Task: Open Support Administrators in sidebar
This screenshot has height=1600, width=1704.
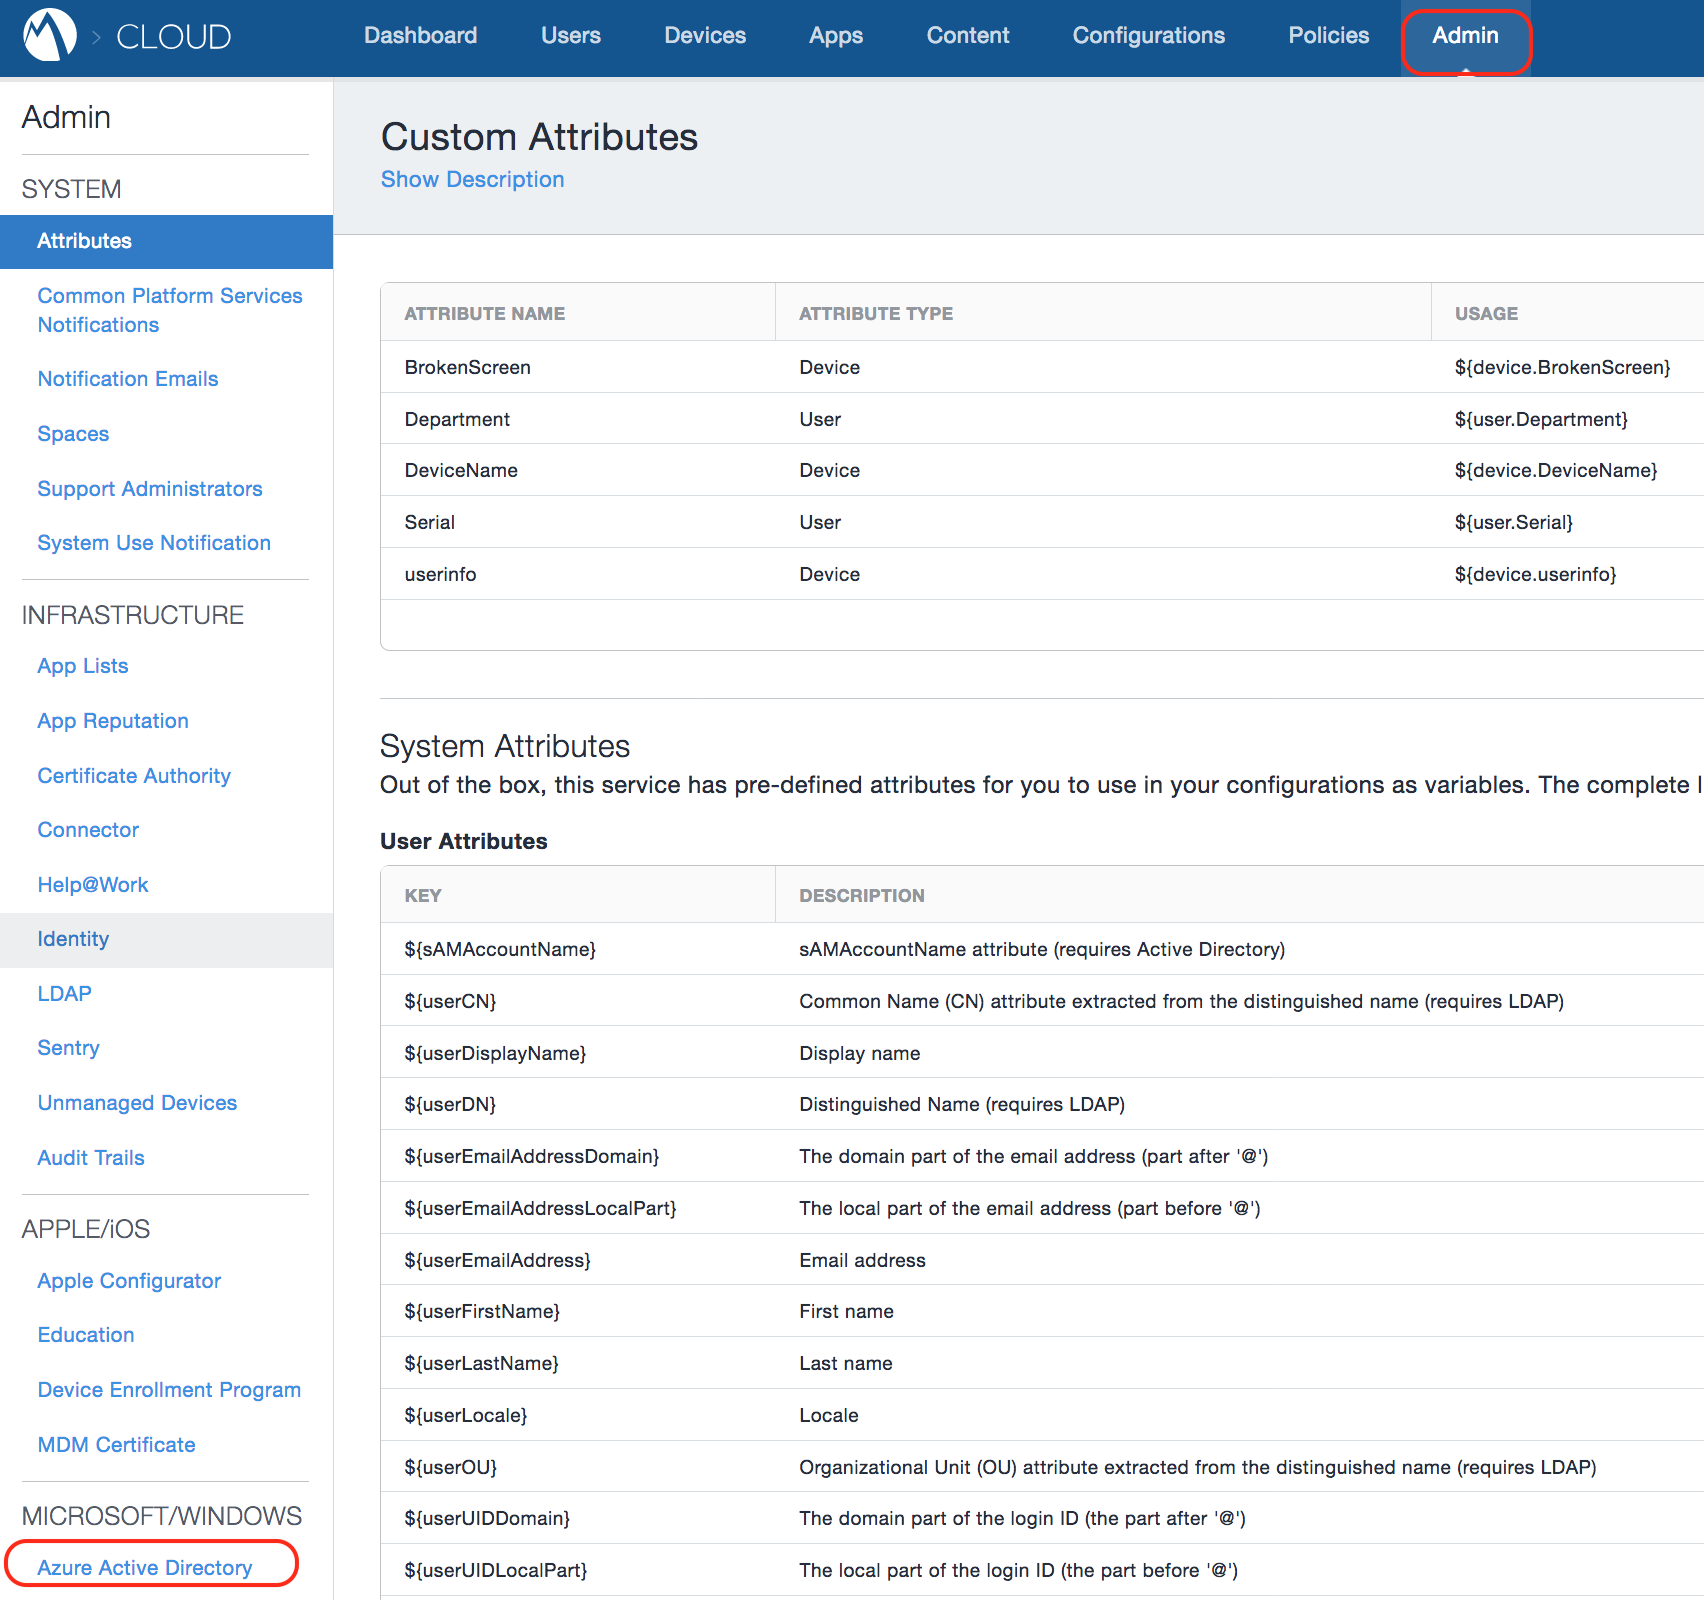Action: pyautogui.click(x=150, y=489)
